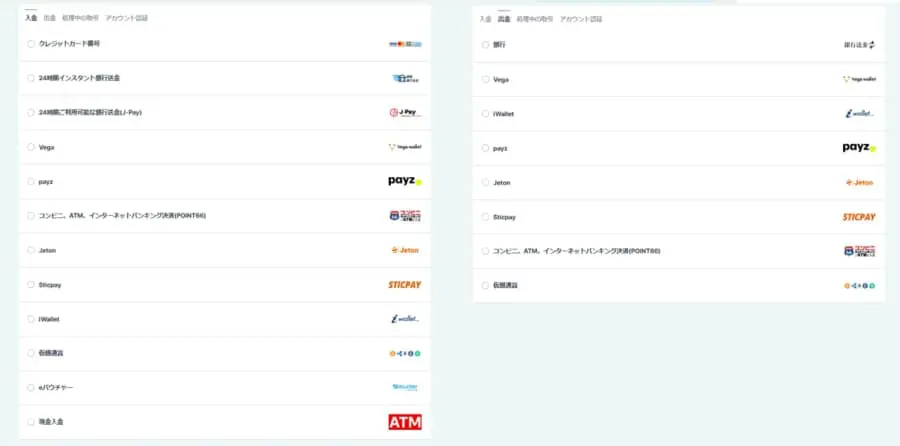Image resolution: width=900 pixels, height=446 pixels.
Task: Open the 入金 tab in the right panel
Action: (x=486, y=19)
